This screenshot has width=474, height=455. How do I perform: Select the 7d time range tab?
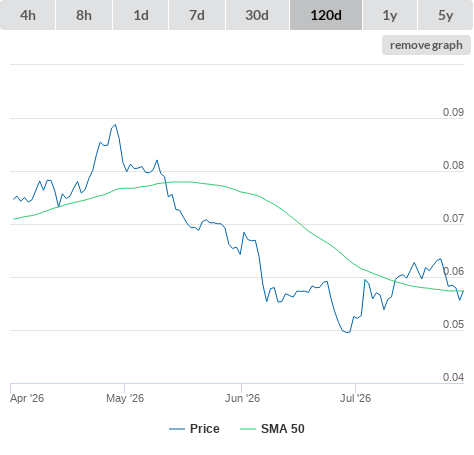coord(197,15)
